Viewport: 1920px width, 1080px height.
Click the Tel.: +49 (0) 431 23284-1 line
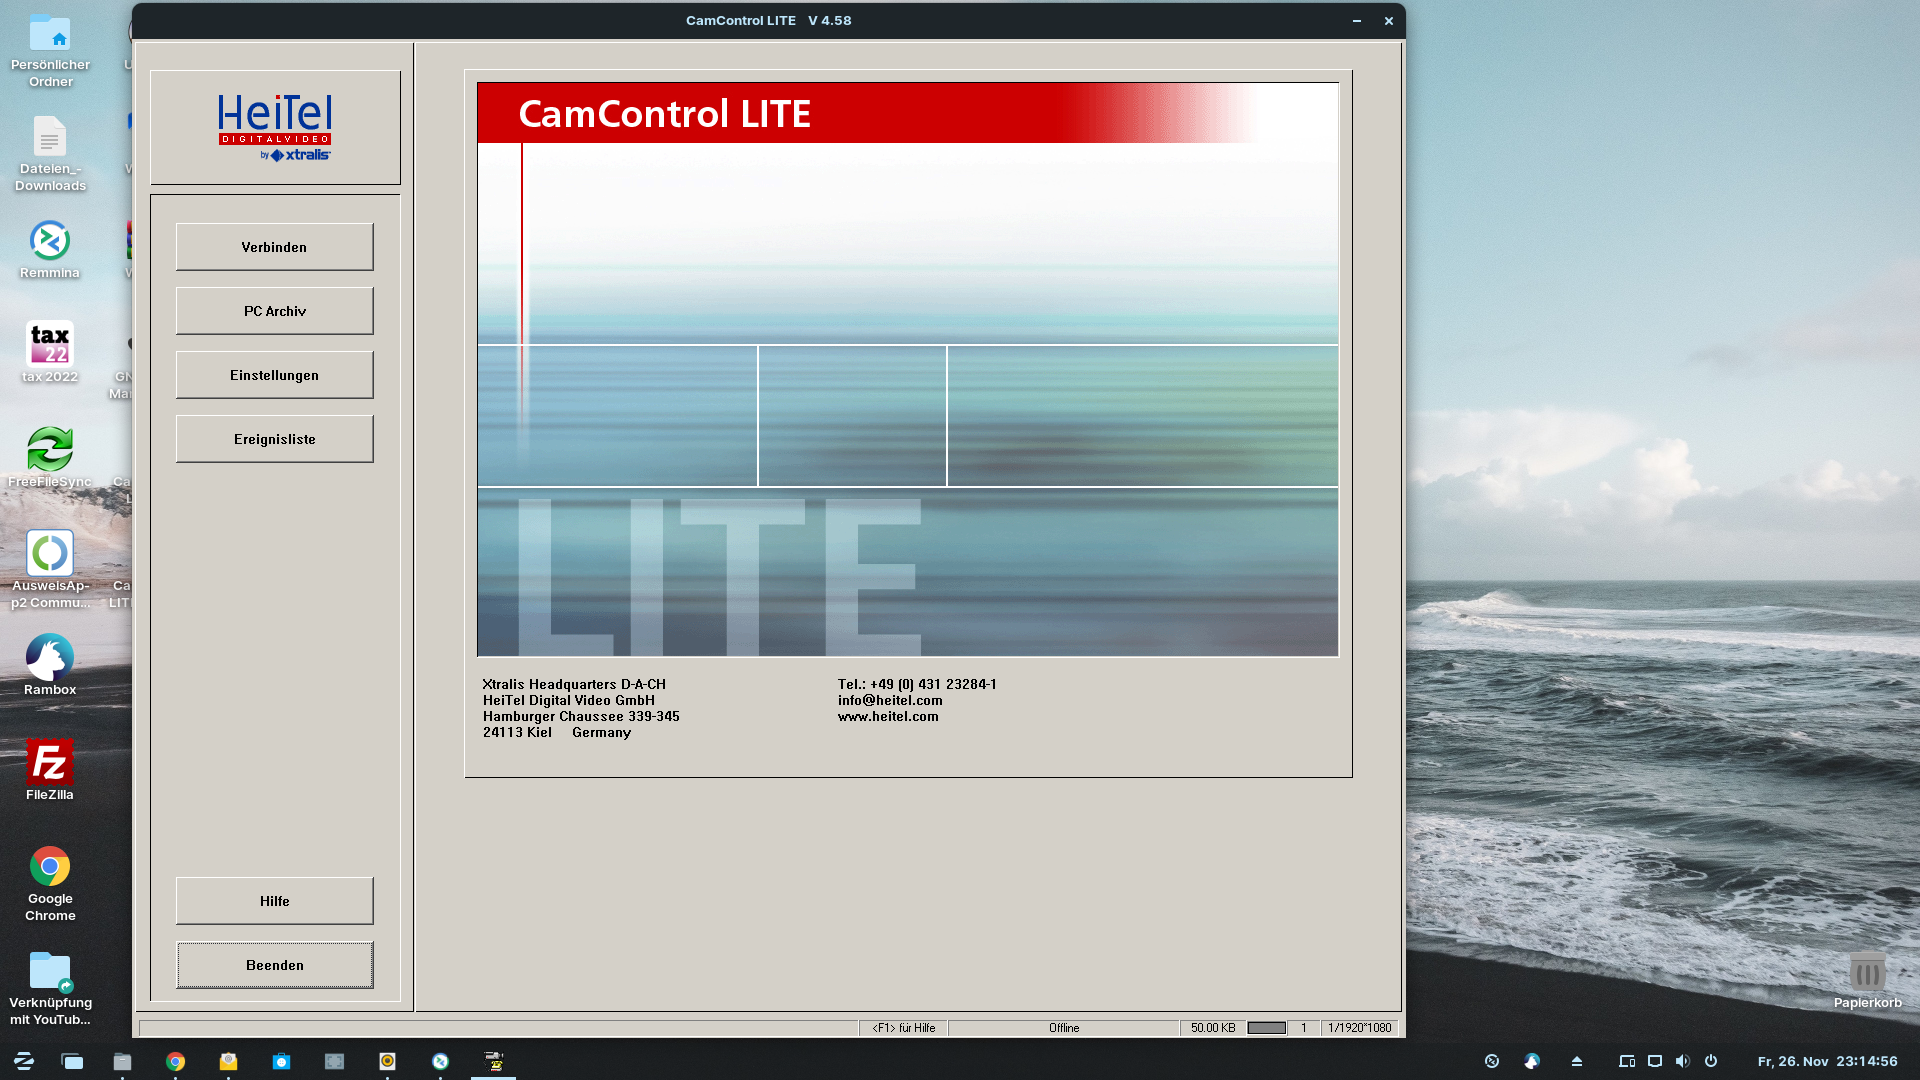coord(917,684)
